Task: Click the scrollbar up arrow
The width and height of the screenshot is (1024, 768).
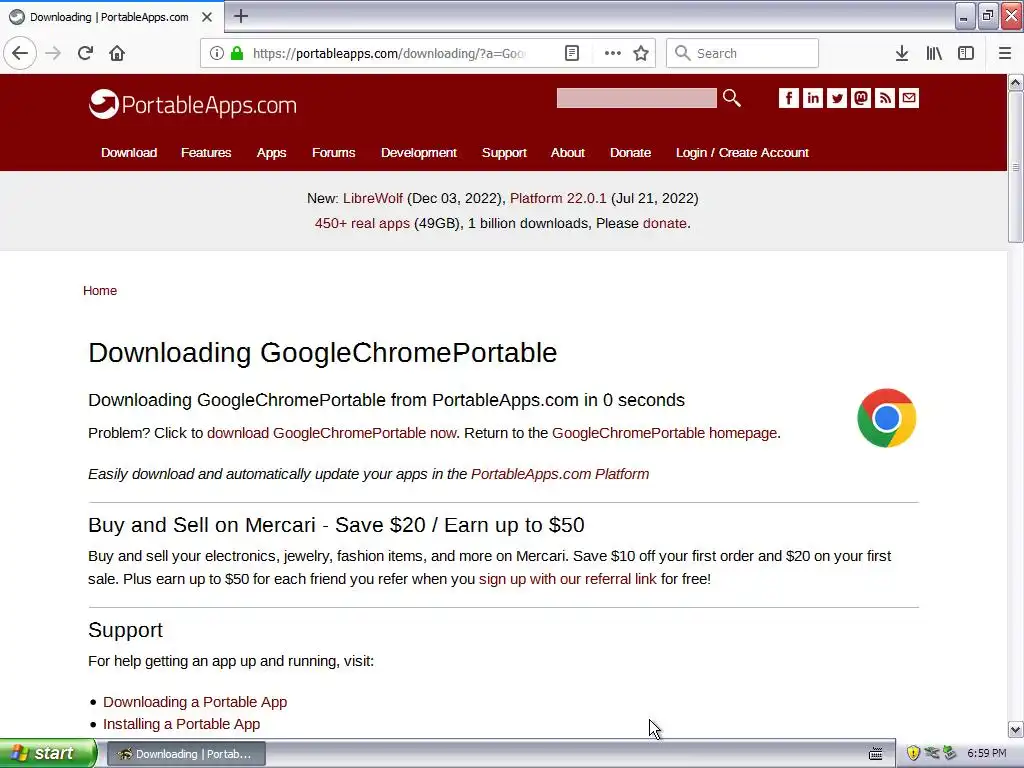Action: click(1015, 83)
